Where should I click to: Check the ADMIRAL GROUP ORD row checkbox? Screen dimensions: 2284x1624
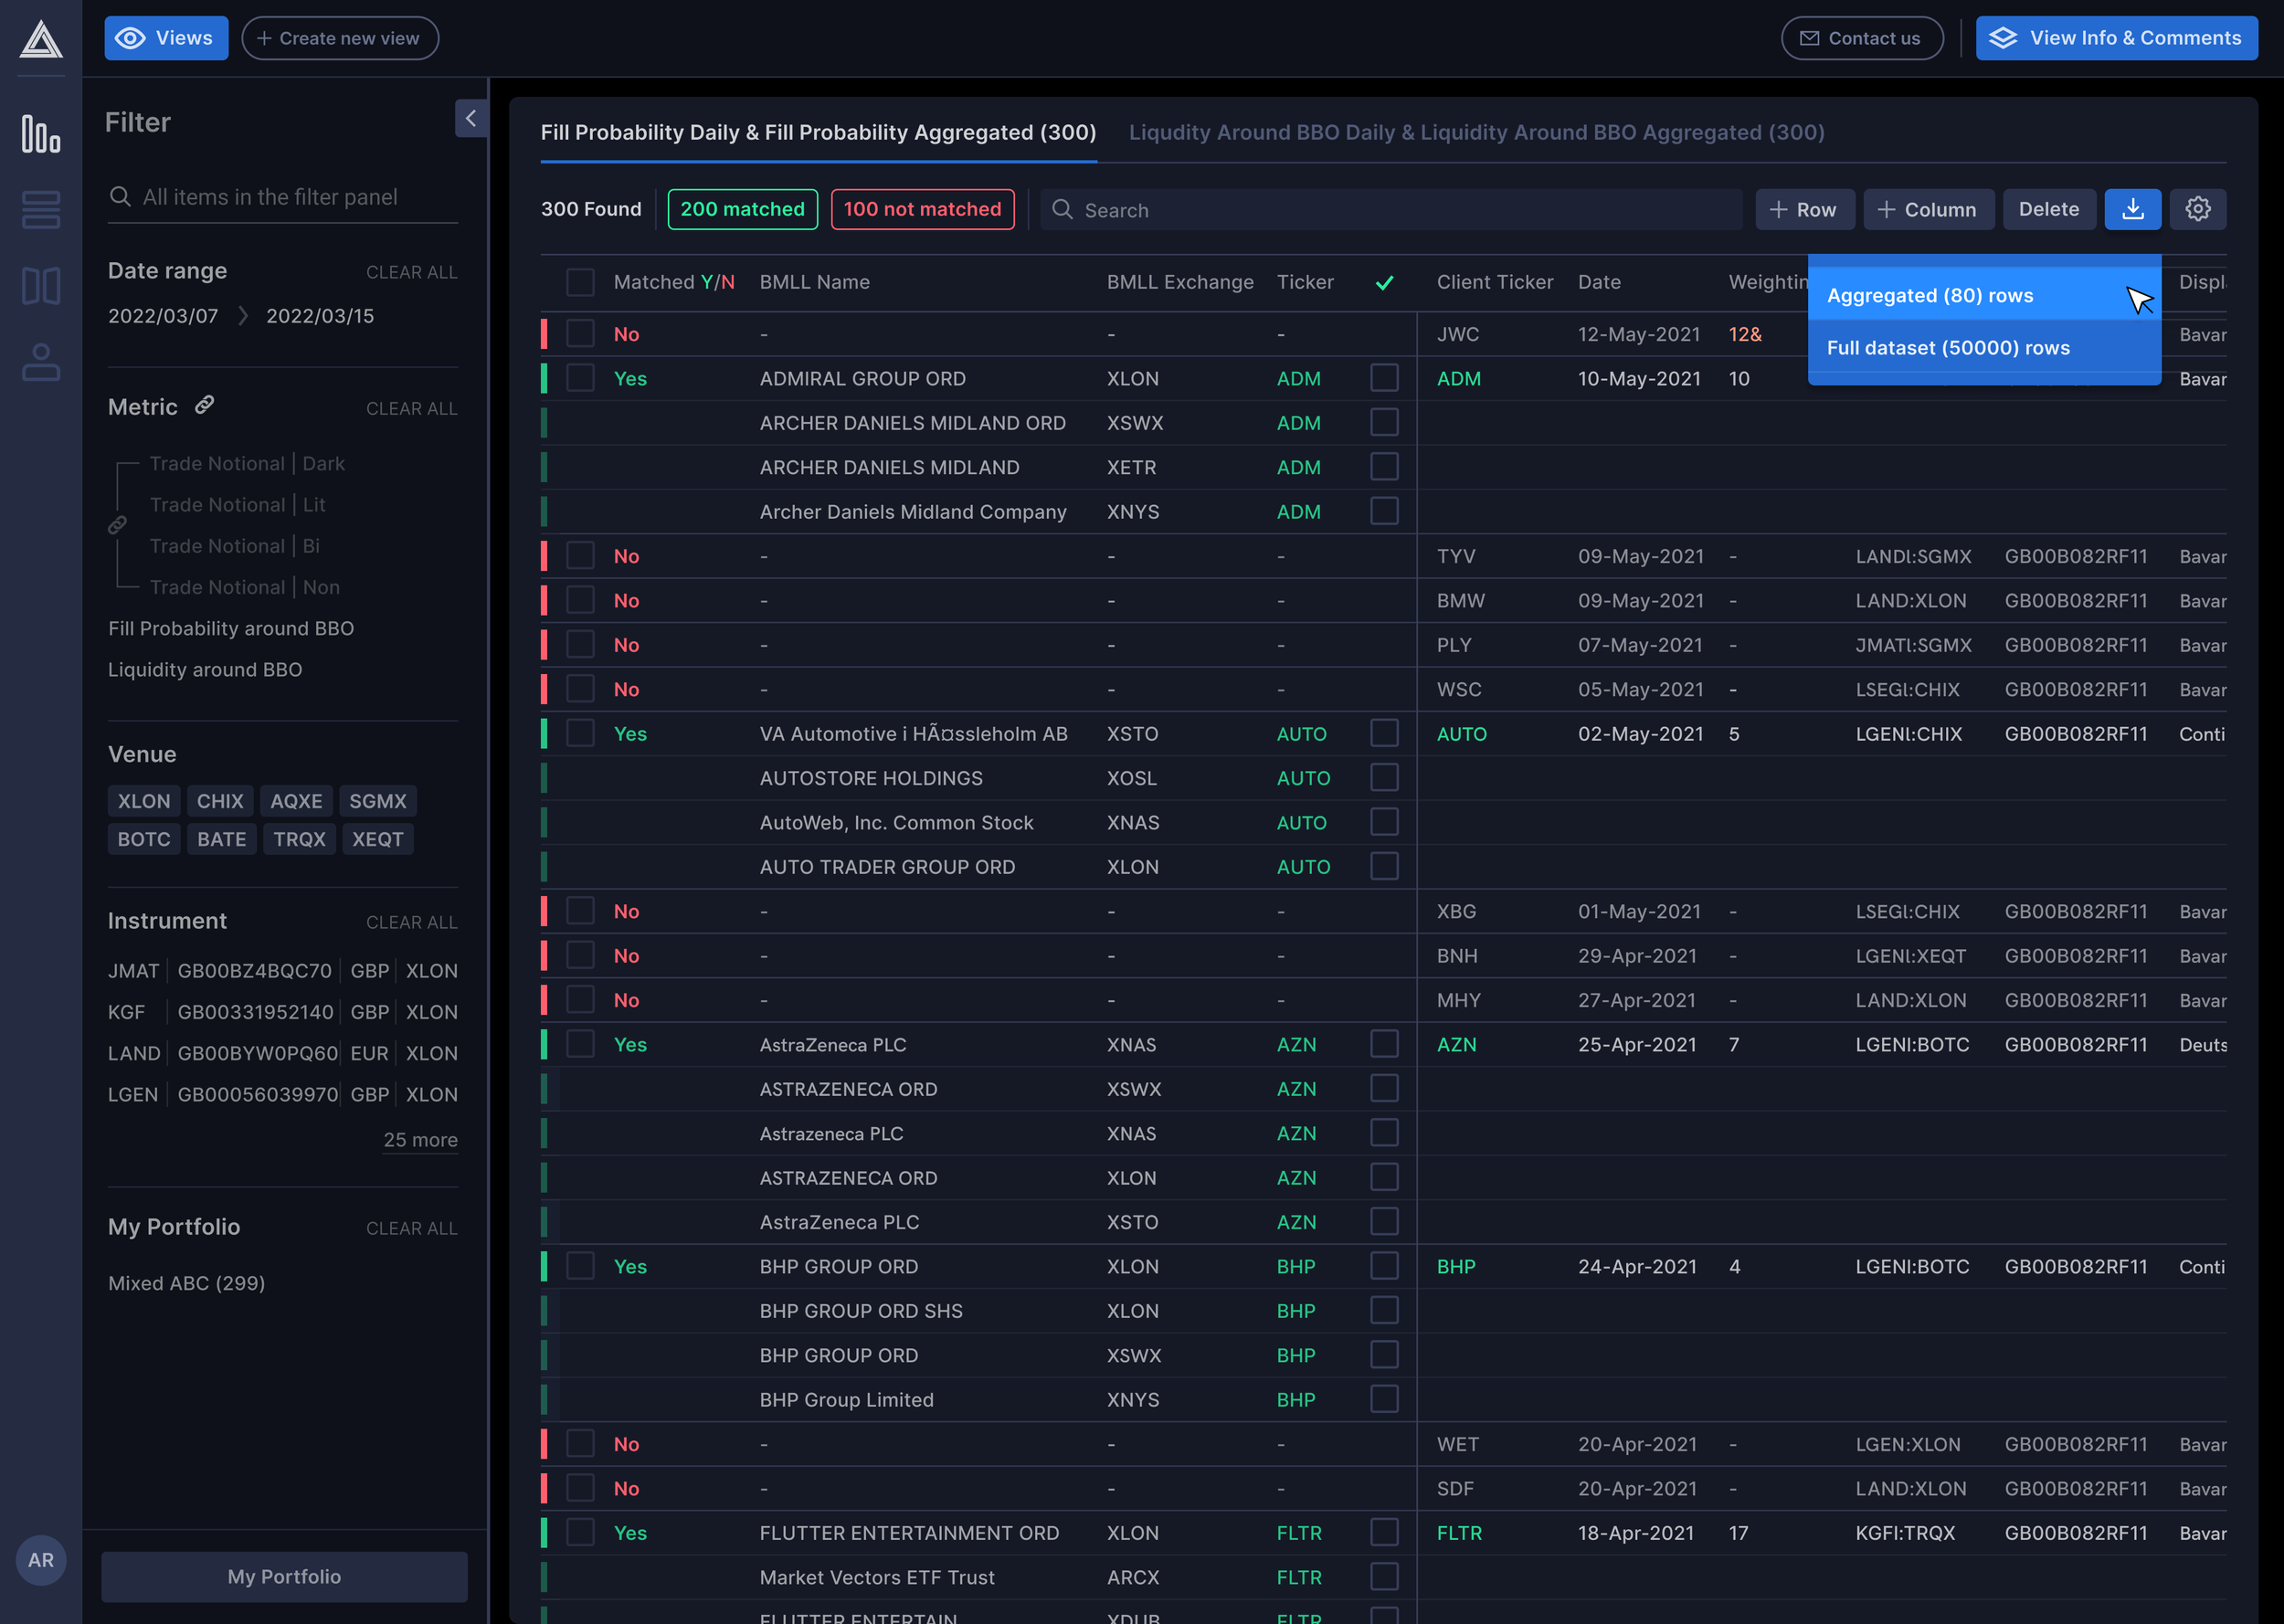tap(580, 378)
